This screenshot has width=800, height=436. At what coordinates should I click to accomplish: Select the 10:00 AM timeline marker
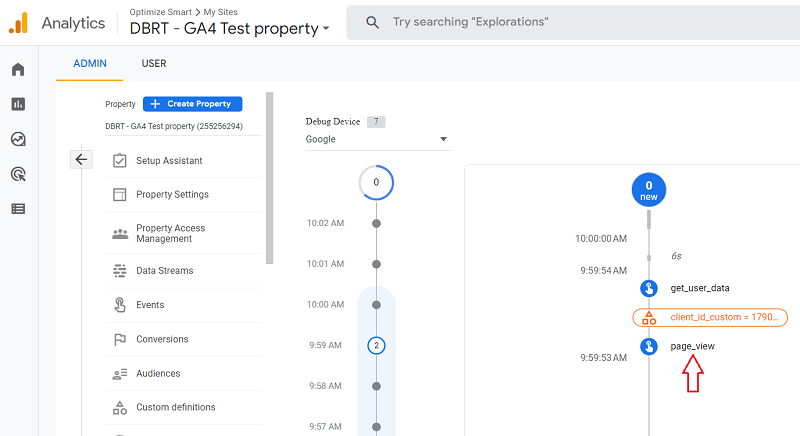pos(377,305)
